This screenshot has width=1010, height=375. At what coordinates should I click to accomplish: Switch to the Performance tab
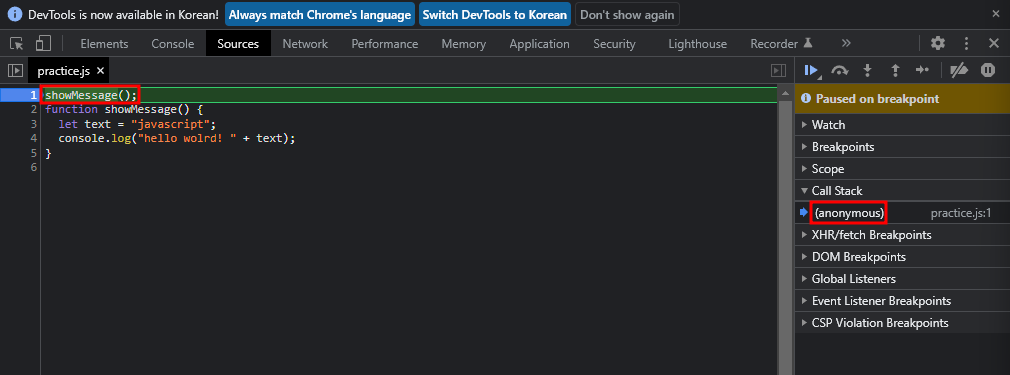click(385, 44)
